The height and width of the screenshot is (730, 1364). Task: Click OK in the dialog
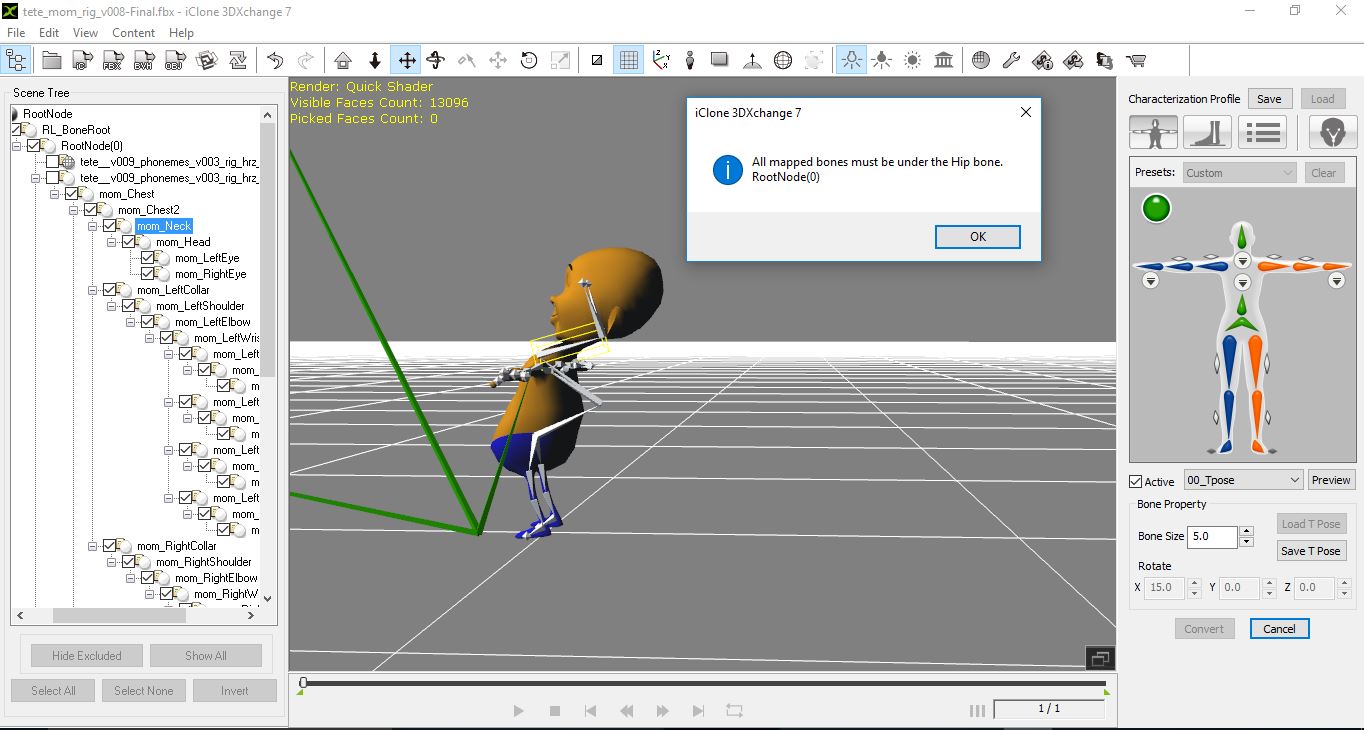pos(977,237)
